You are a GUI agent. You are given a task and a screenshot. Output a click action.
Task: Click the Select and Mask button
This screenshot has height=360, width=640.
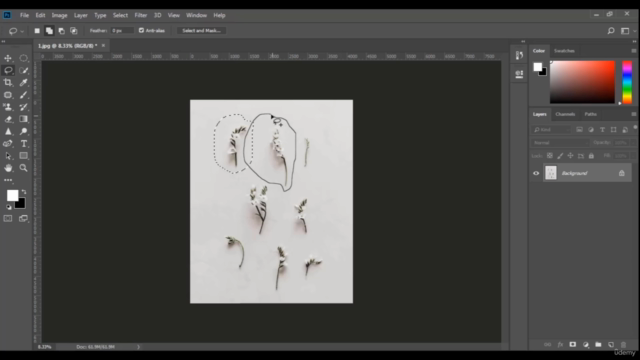(201, 31)
